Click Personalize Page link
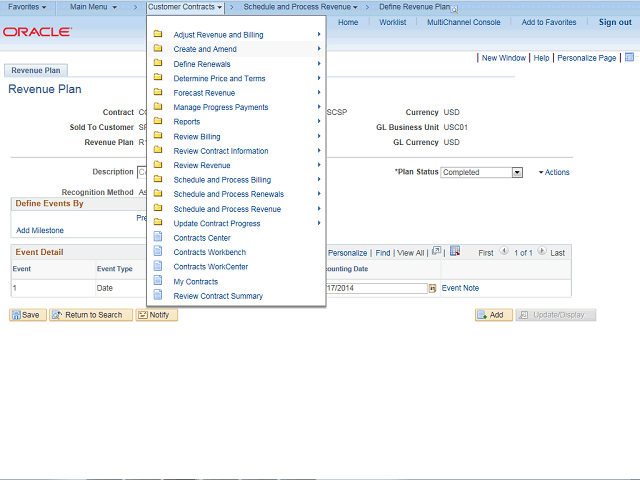Viewport: 640px width, 480px height. (x=587, y=58)
